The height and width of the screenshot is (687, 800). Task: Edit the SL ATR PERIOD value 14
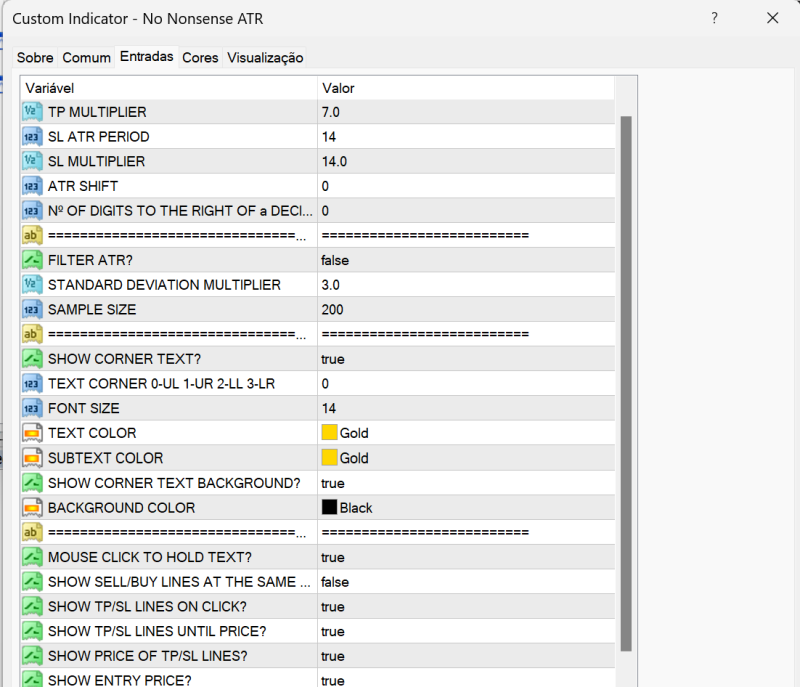click(329, 137)
